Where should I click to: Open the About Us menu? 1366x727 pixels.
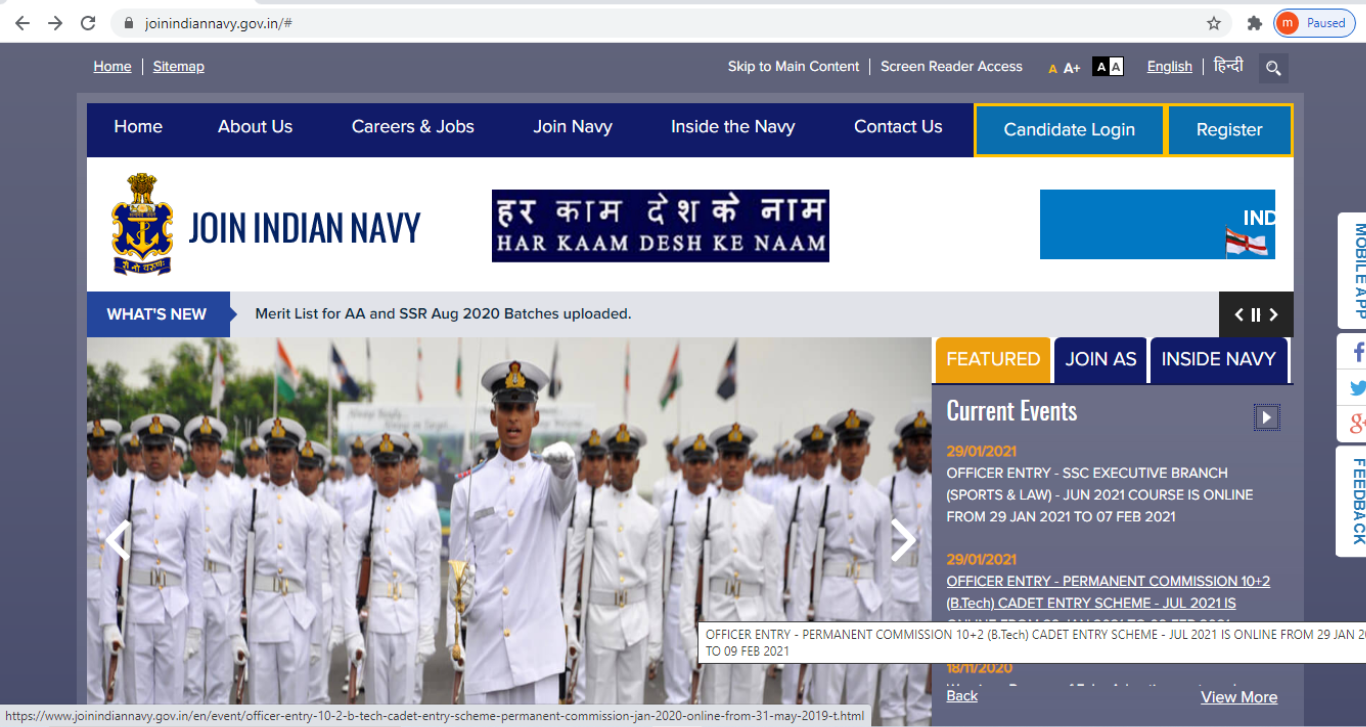(255, 127)
